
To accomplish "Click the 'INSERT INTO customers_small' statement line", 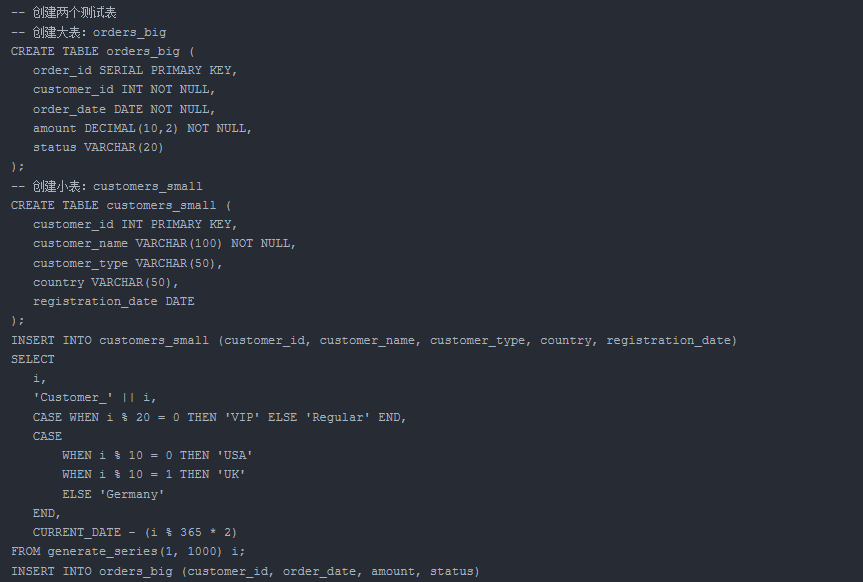I will [x=373, y=340].
